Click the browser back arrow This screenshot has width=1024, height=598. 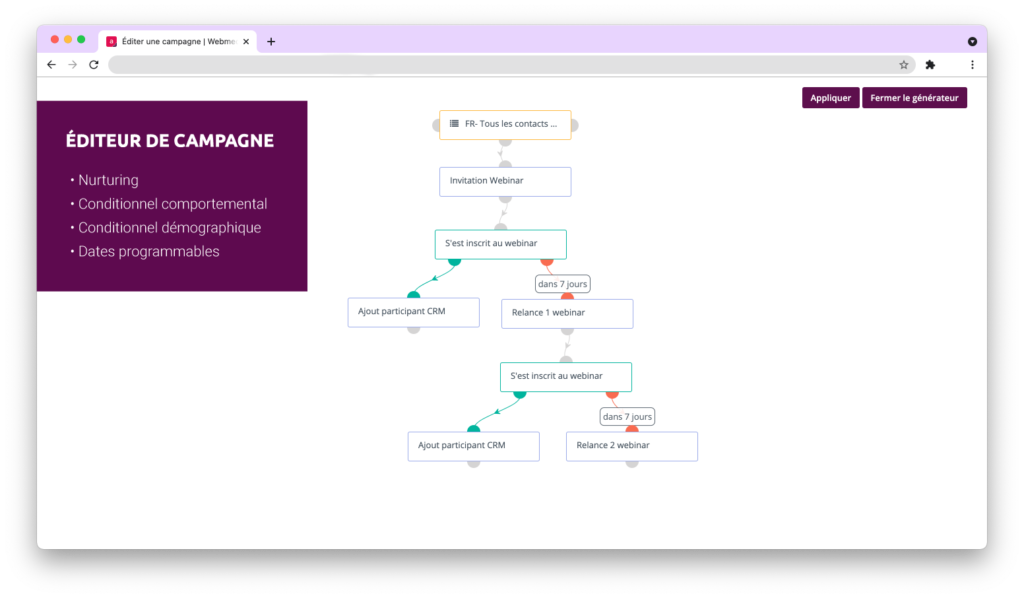pyautogui.click(x=52, y=65)
